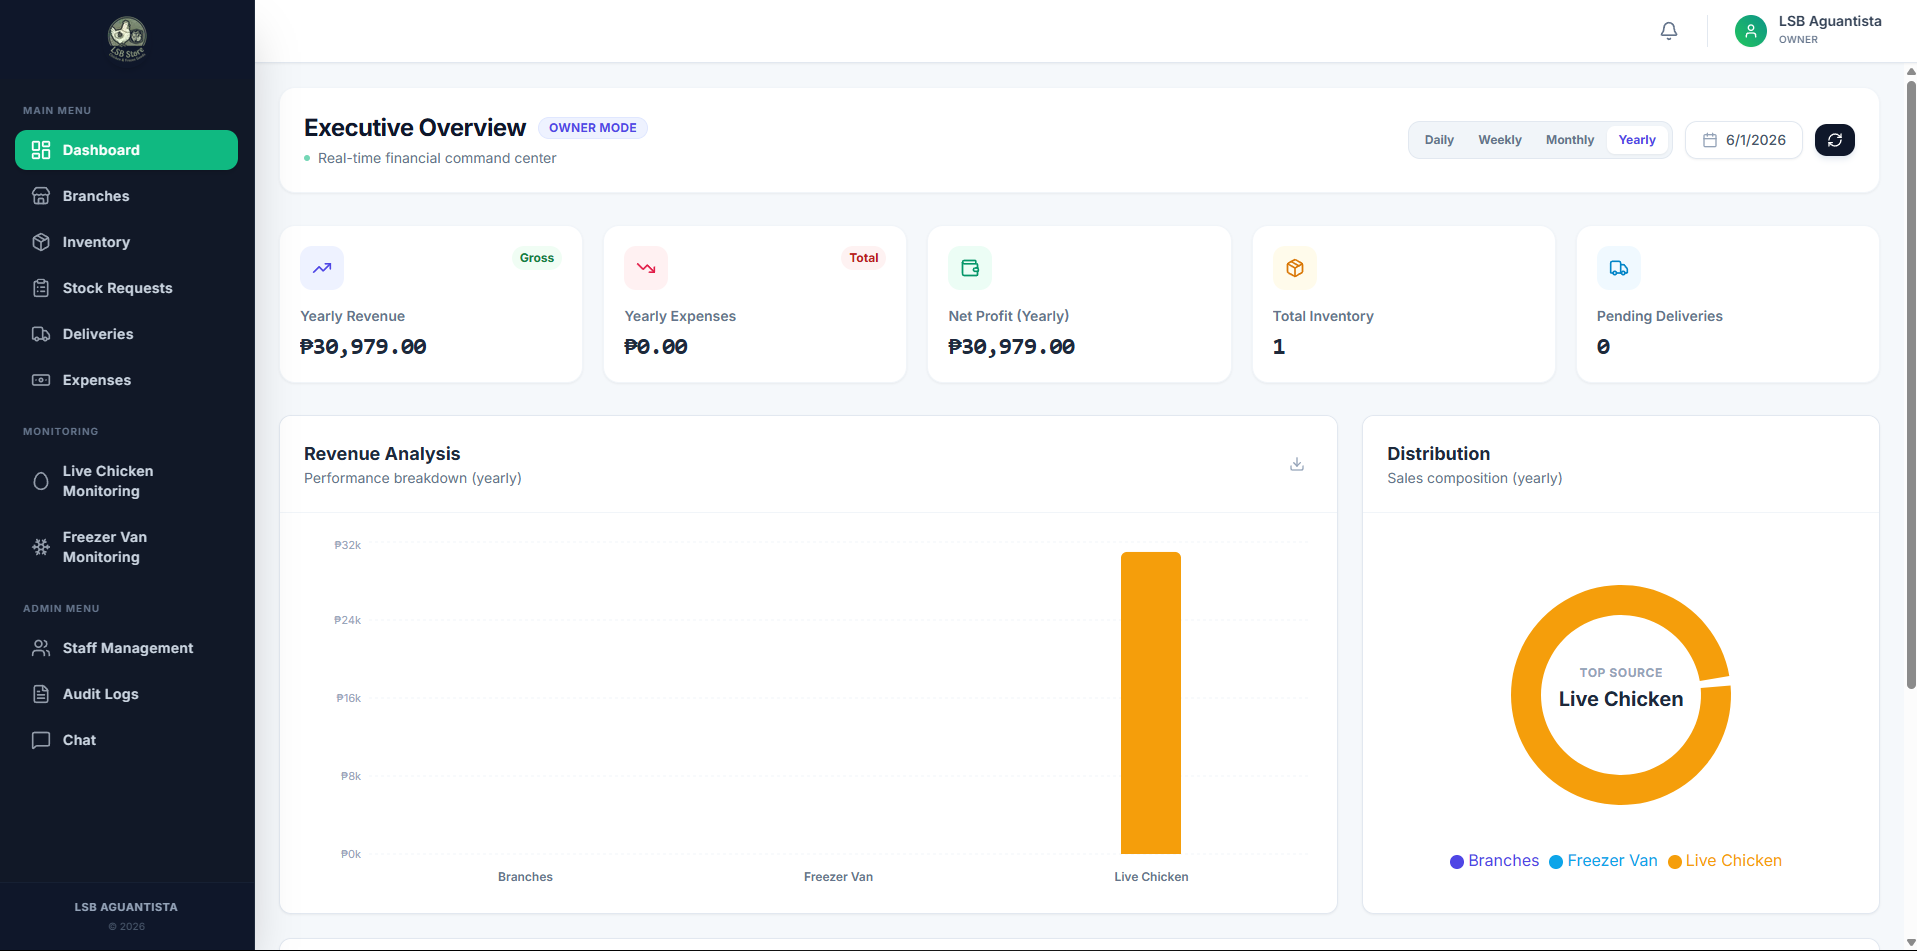Click the Pending Deliveries label

(x=1659, y=316)
